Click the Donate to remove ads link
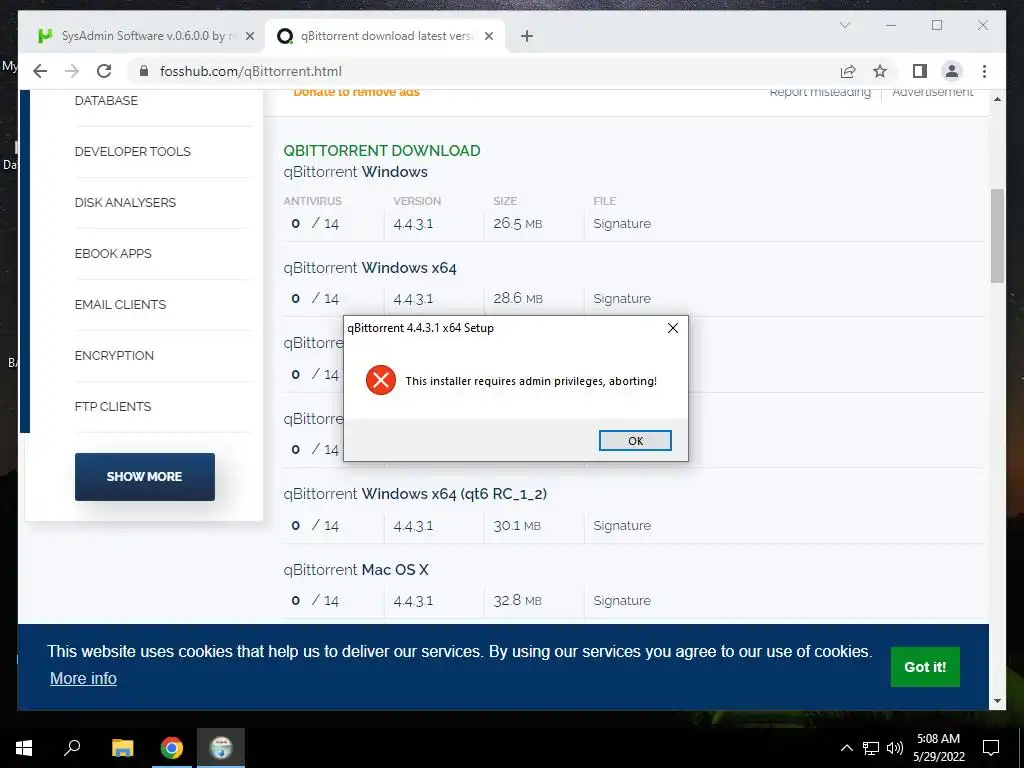Viewport: 1024px width, 768px height. click(357, 92)
